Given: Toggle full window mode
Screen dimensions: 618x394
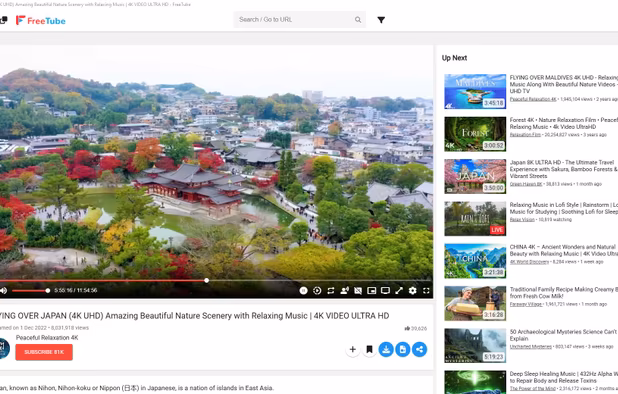Looking at the screenshot, I should click(x=399, y=291).
